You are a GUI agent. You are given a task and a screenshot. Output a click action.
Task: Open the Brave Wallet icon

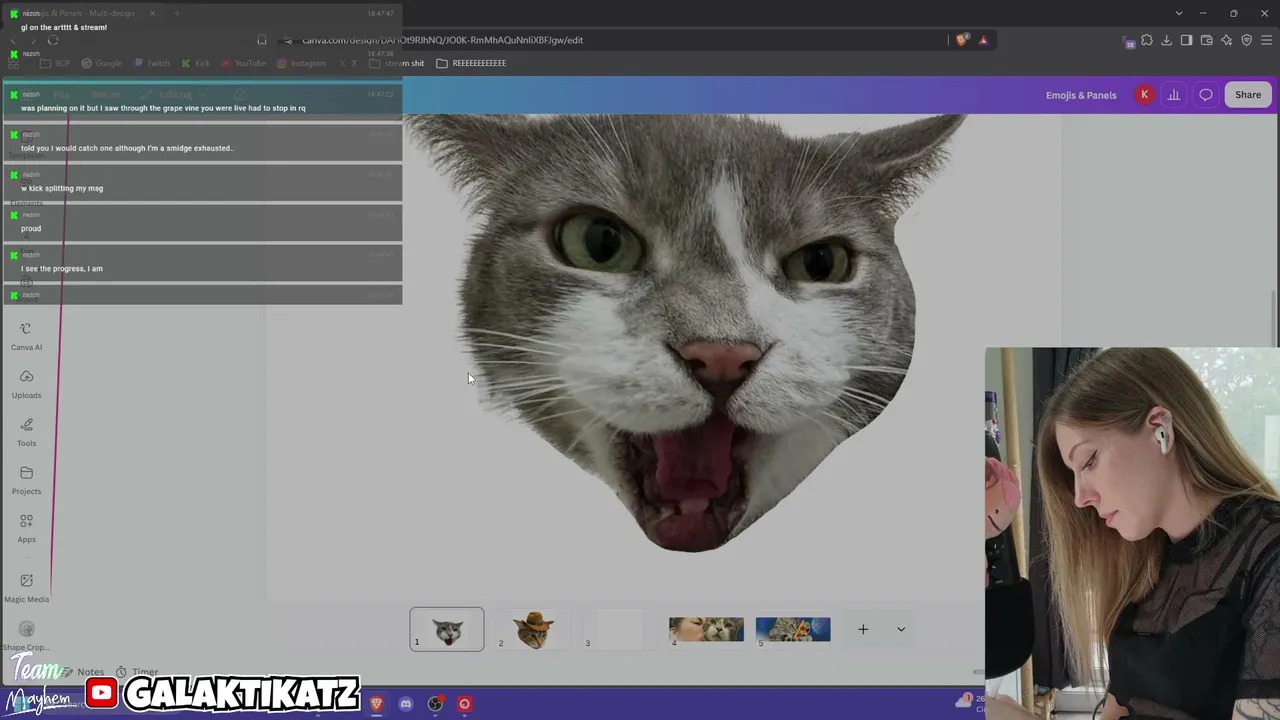[x=1207, y=40]
